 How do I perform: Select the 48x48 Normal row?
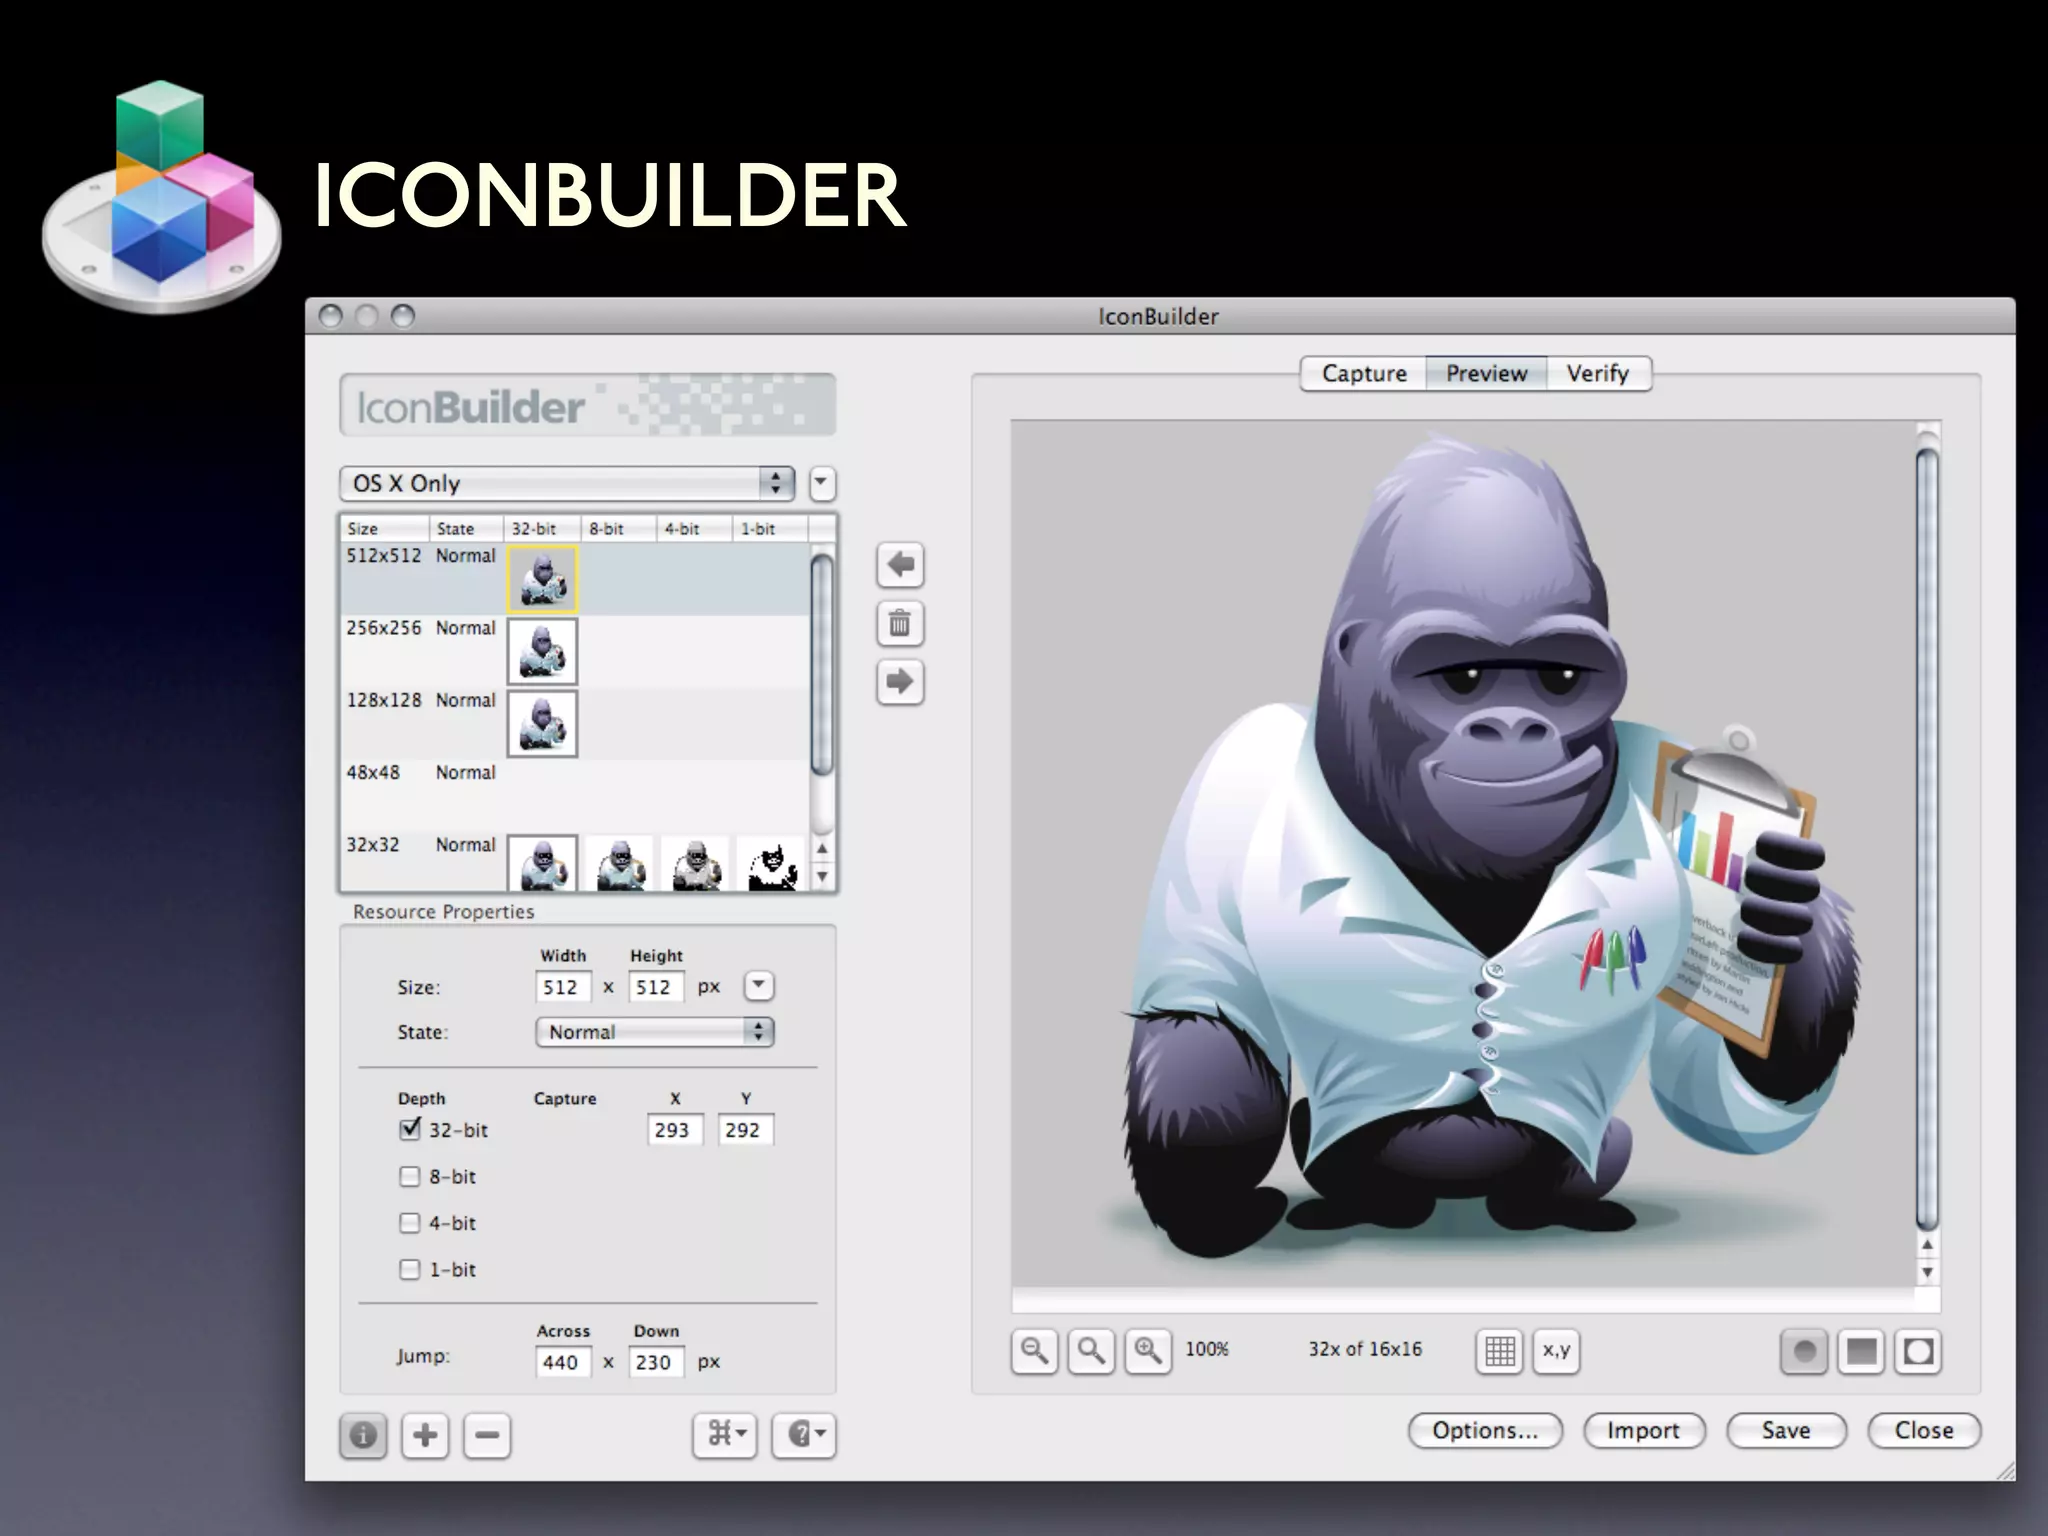pos(575,795)
